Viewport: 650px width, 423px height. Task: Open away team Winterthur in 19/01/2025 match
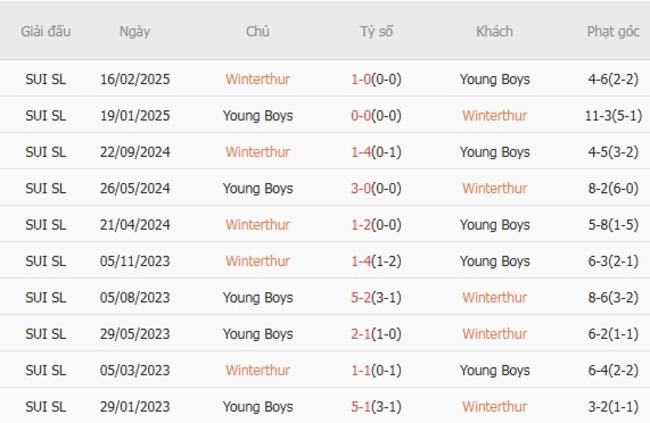pyautogui.click(x=494, y=115)
